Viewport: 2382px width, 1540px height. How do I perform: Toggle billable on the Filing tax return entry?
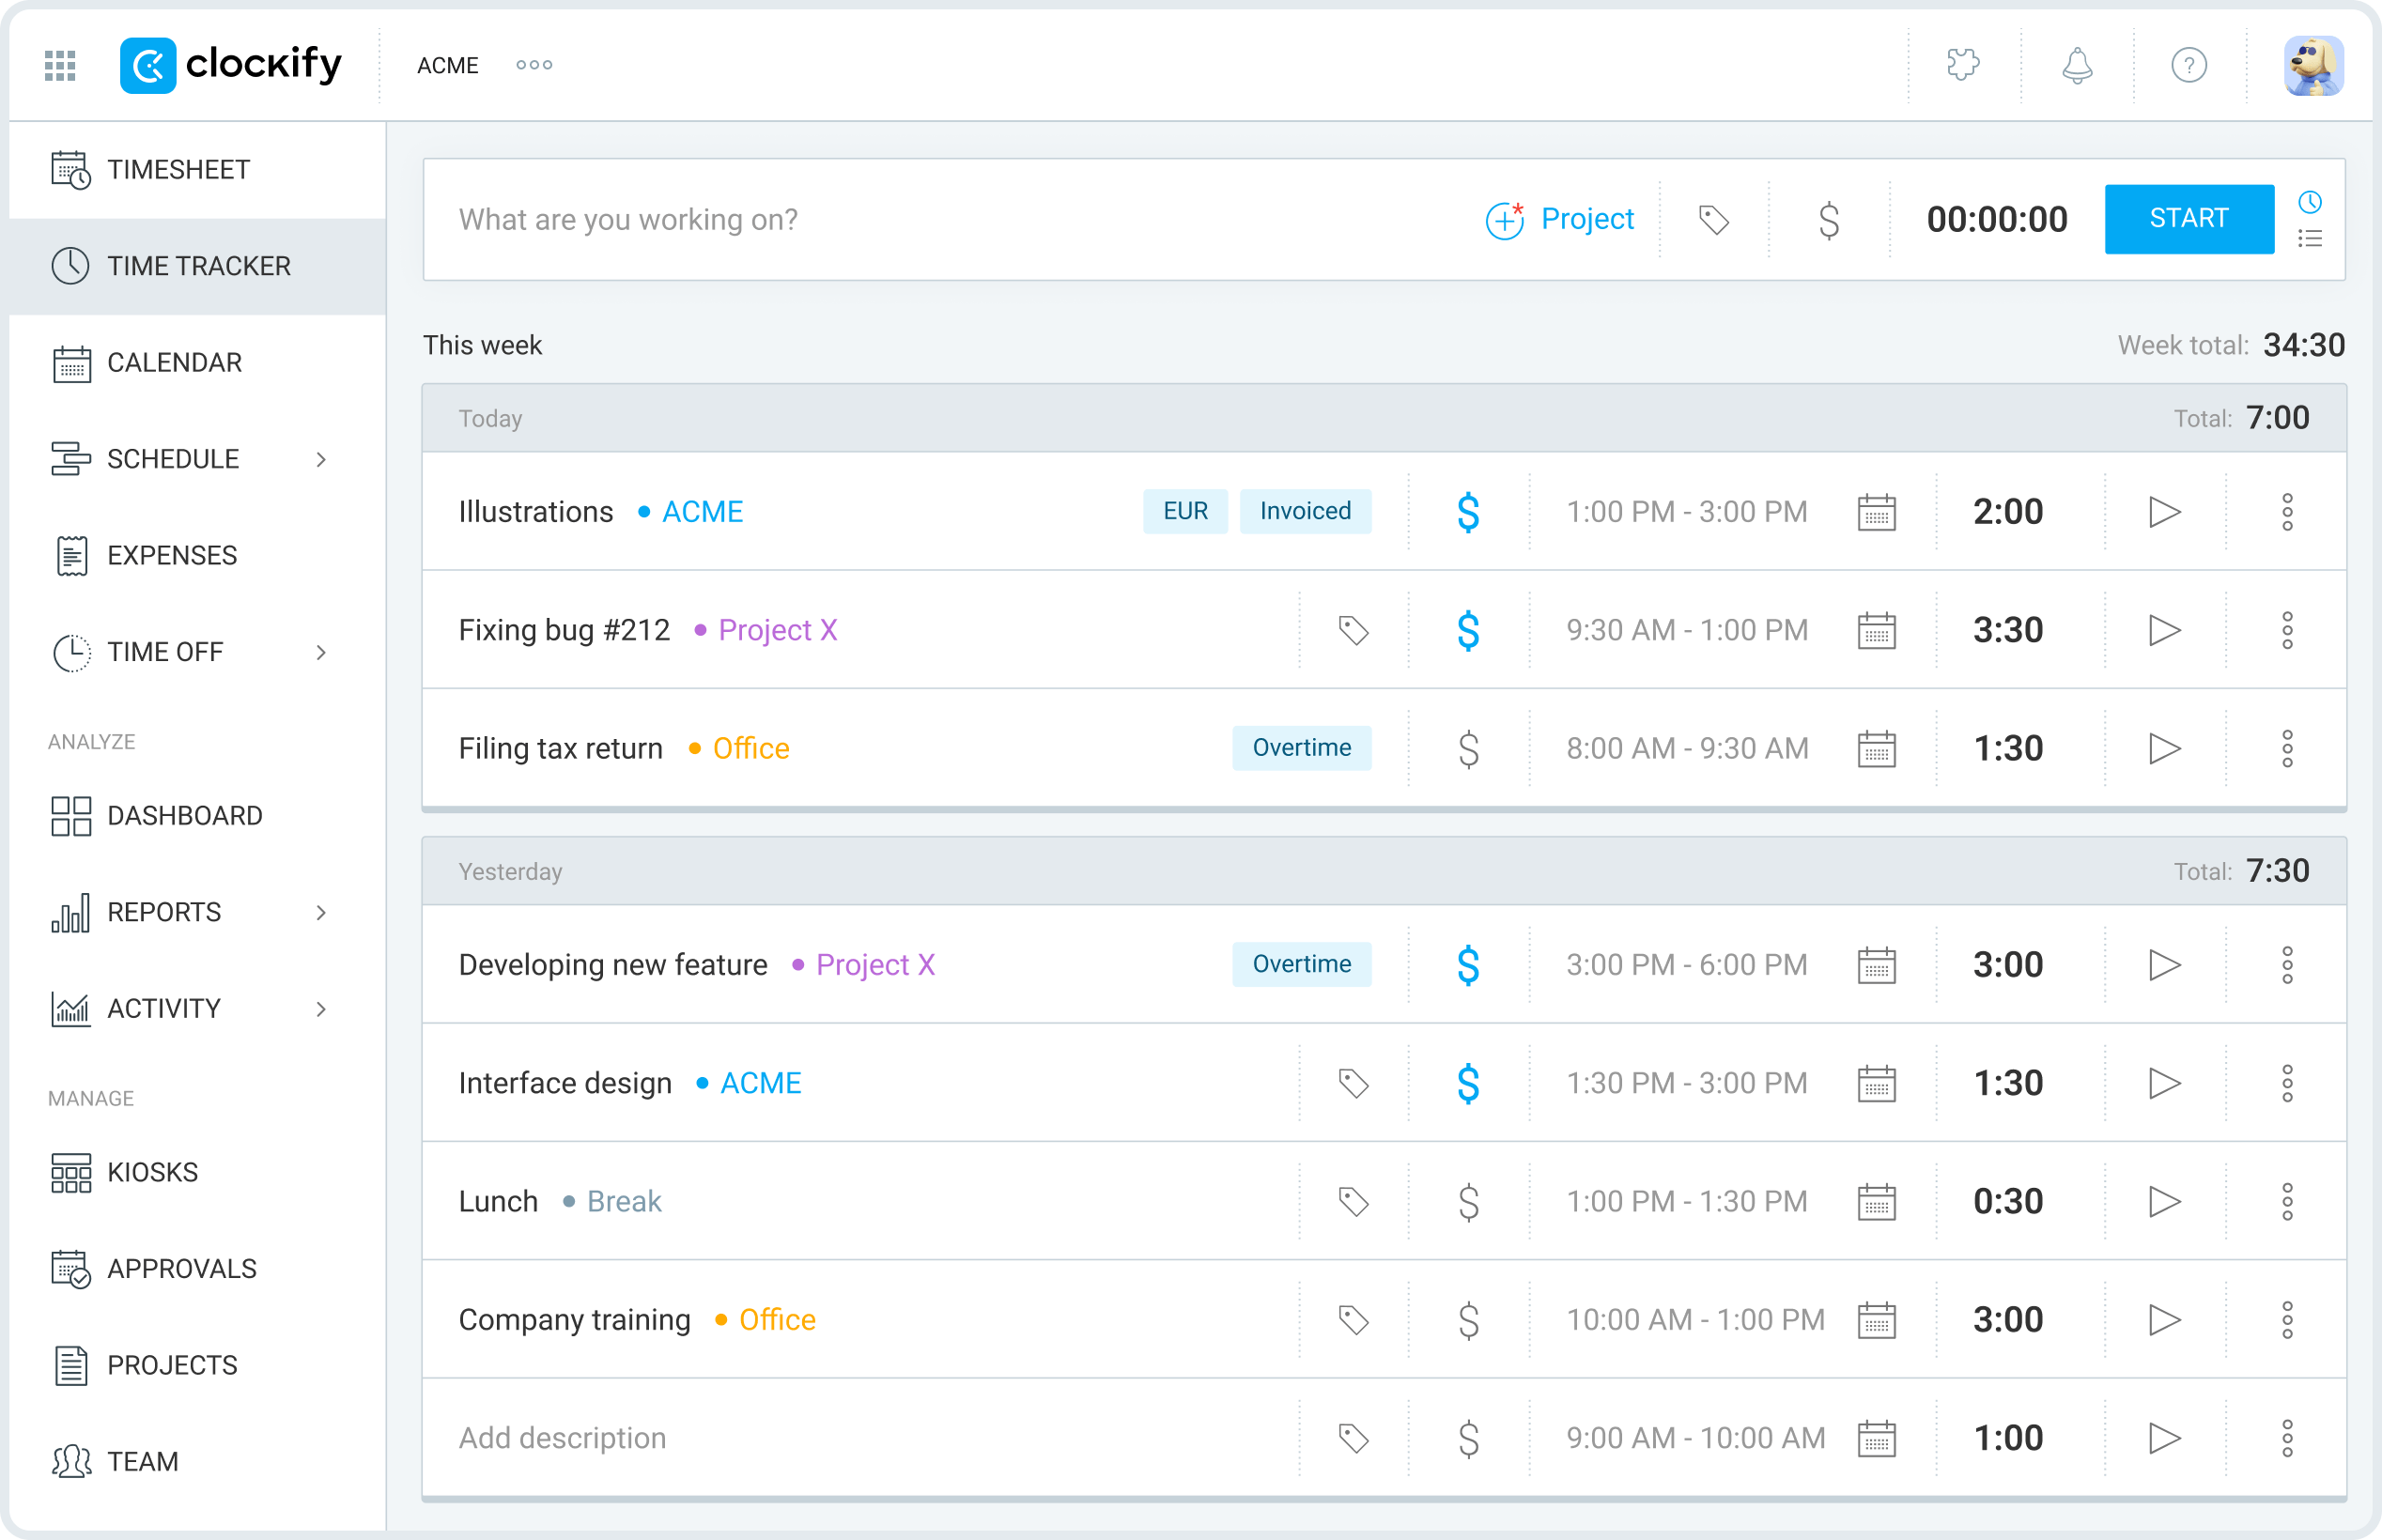click(x=1468, y=748)
